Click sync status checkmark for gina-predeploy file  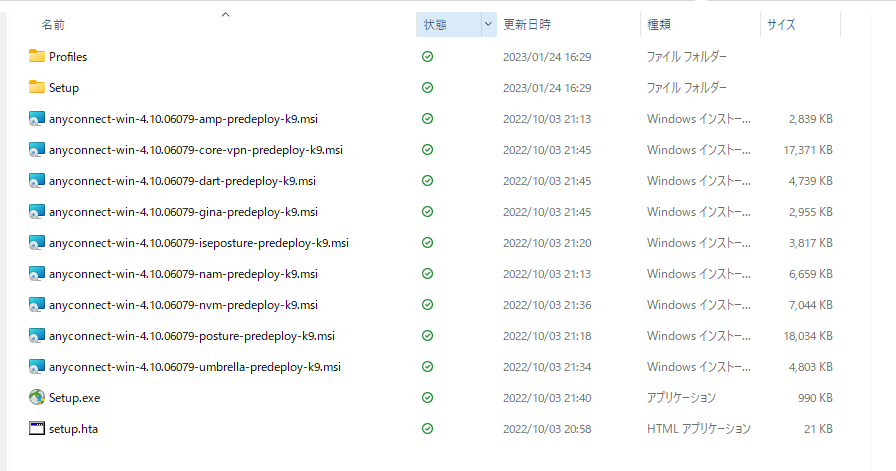coord(427,211)
